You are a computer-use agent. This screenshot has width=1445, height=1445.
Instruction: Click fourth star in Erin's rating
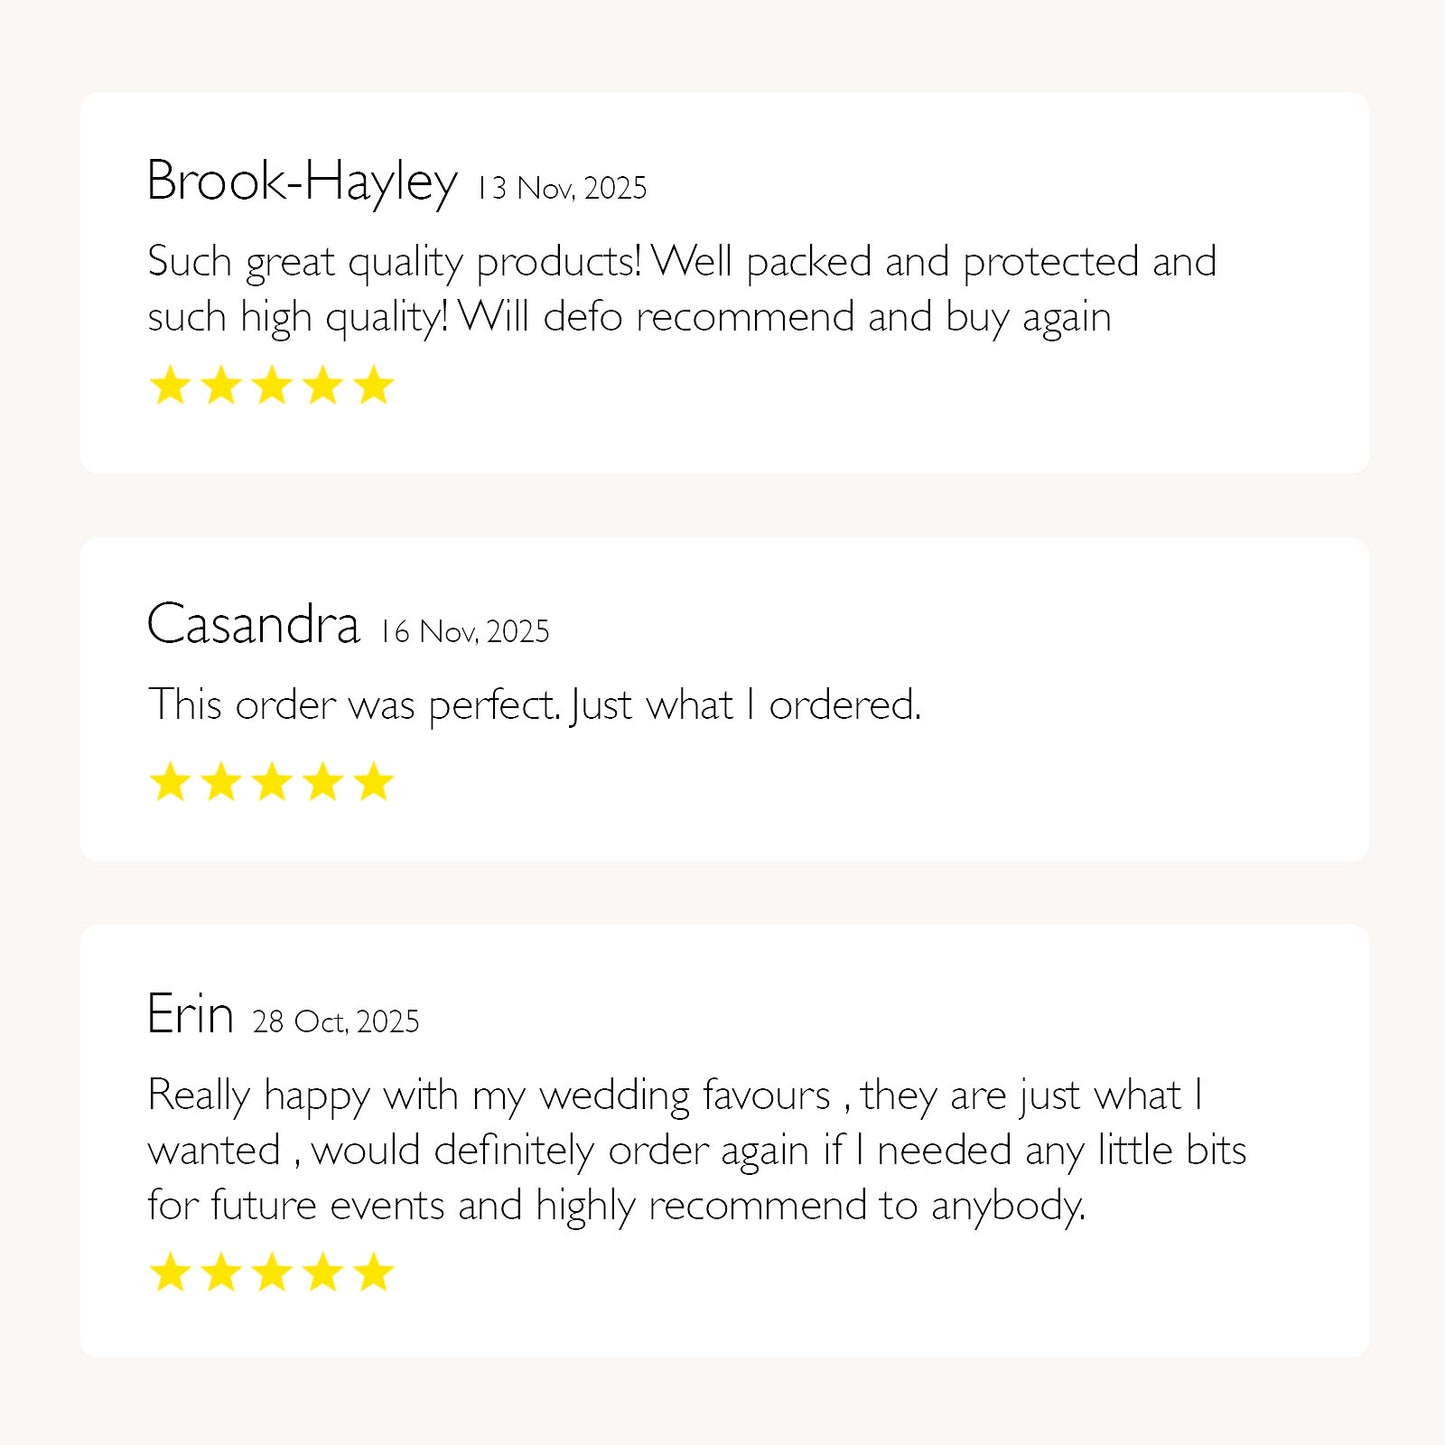click(323, 1273)
